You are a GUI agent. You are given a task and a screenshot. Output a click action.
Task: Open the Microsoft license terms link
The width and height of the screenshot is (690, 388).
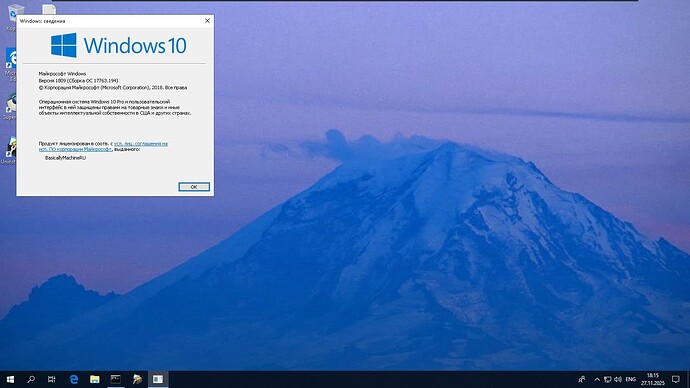pyautogui.click(x=103, y=146)
